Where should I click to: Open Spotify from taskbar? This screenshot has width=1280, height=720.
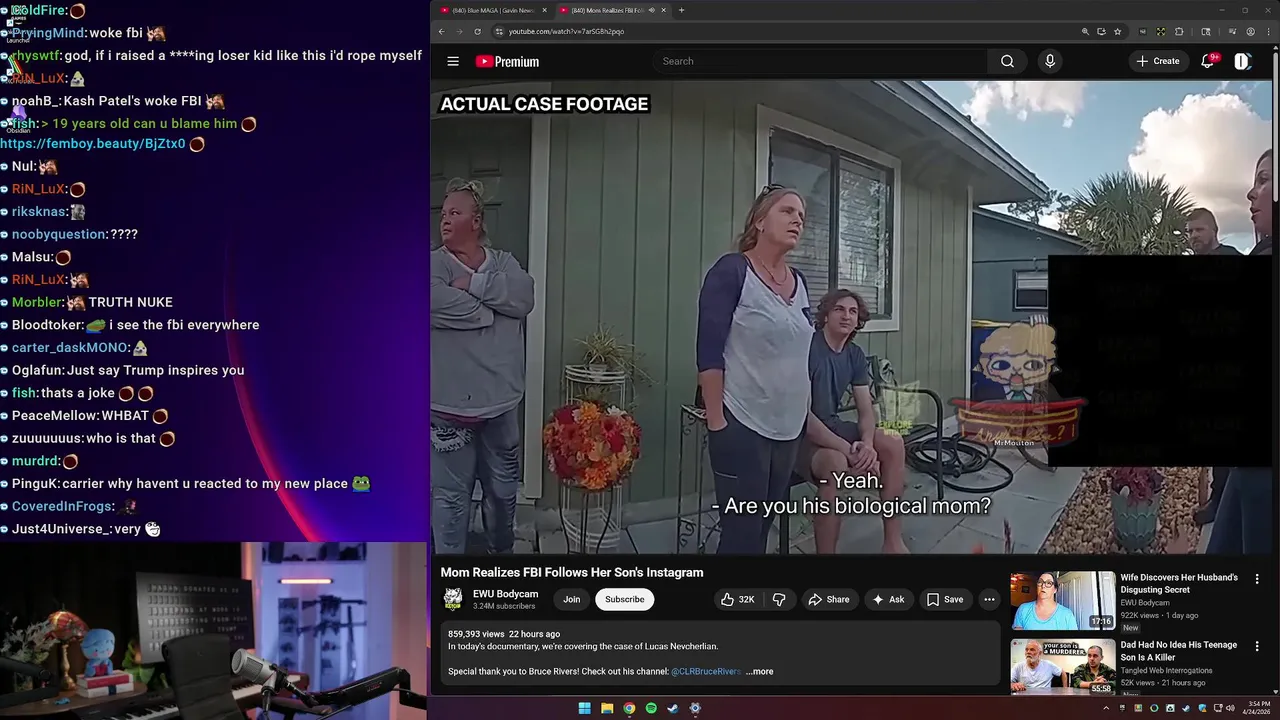point(651,708)
